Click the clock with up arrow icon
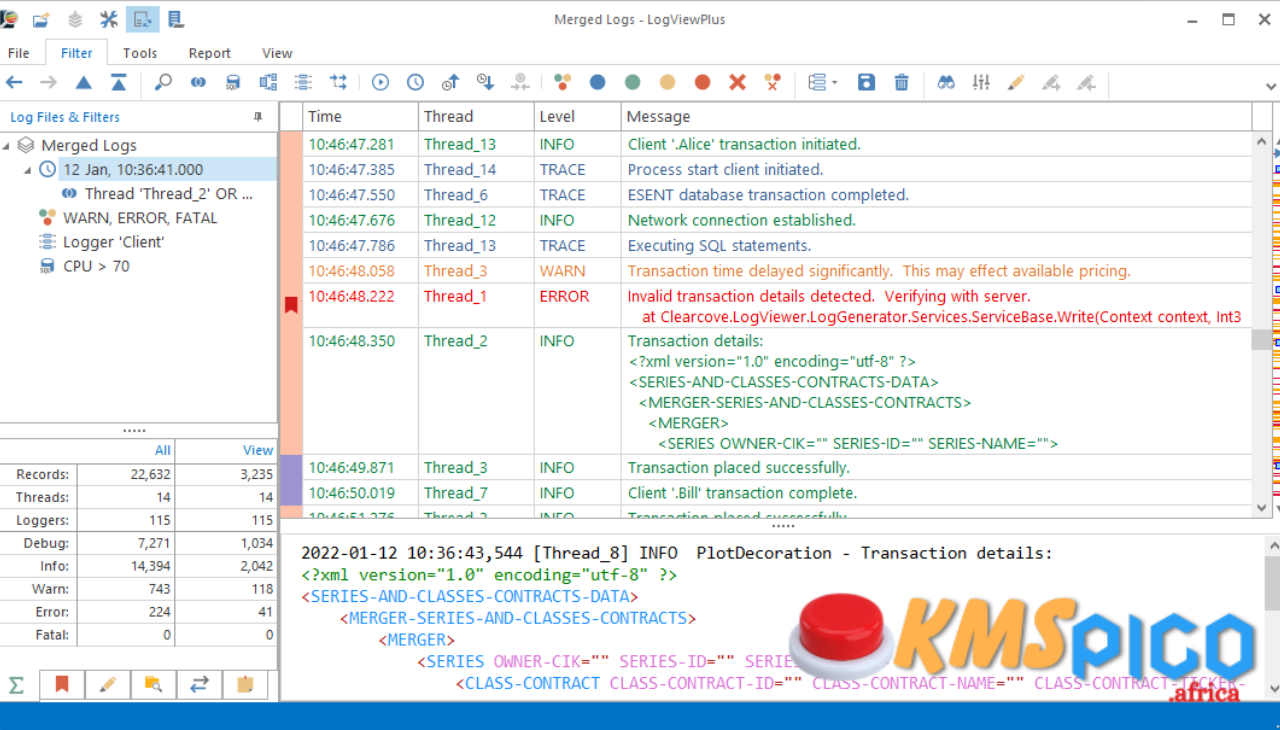Image resolution: width=1280 pixels, height=730 pixels. pyautogui.click(x=450, y=82)
